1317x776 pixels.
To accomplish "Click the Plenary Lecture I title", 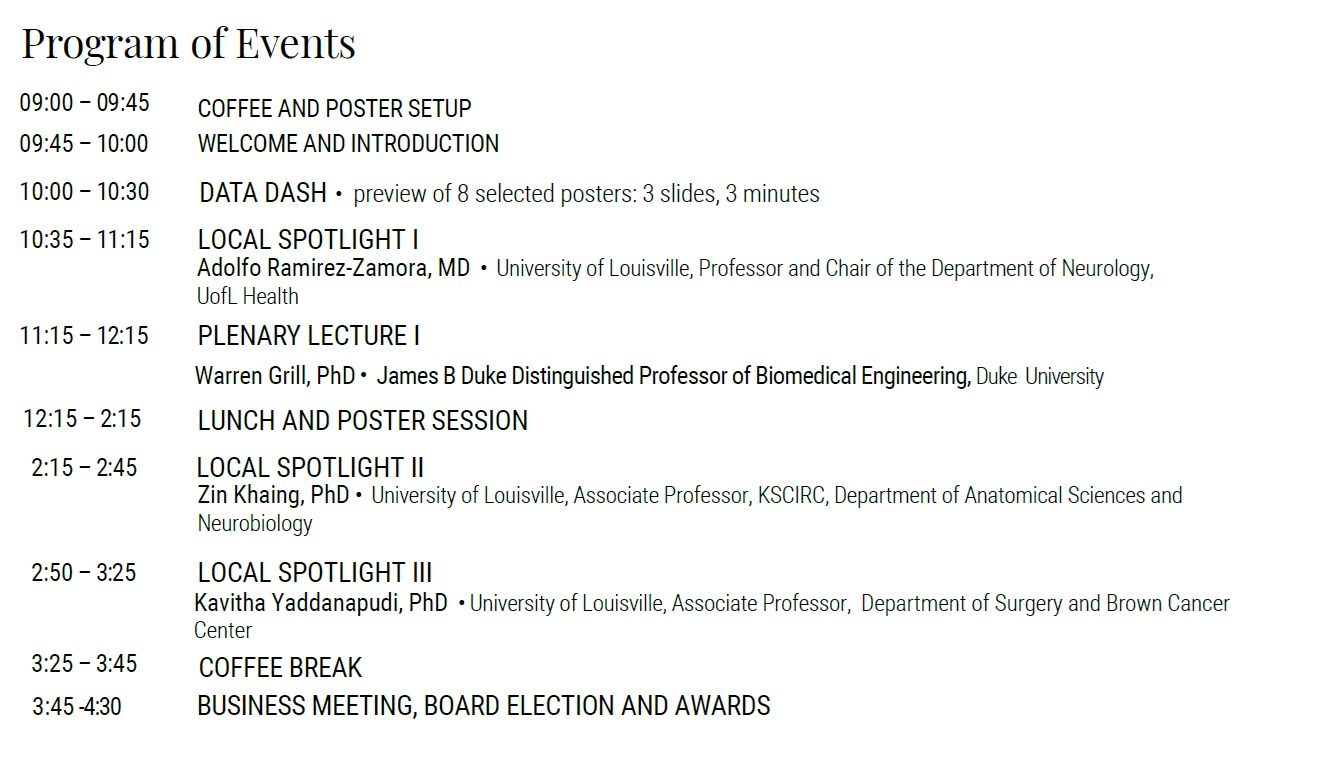I will (309, 336).
